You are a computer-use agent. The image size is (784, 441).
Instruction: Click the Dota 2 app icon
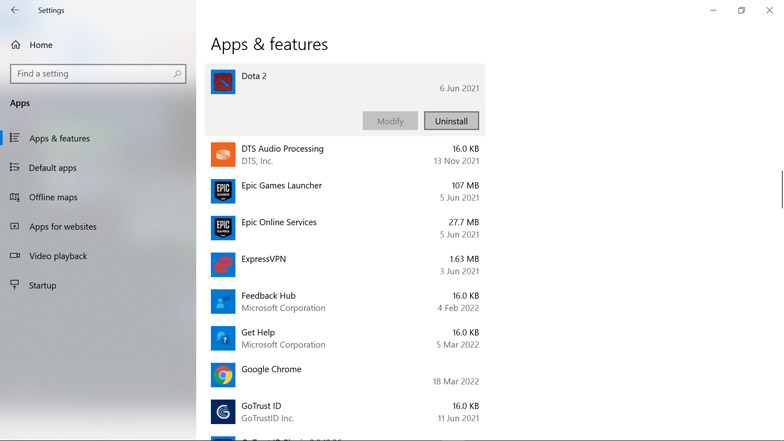223,82
